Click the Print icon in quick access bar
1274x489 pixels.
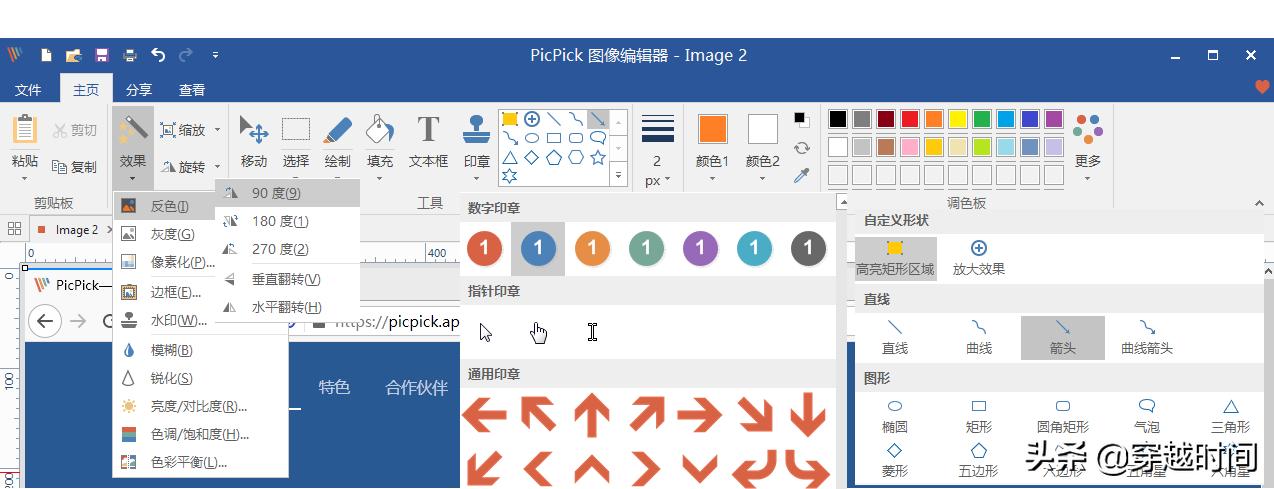click(x=129, y=55)
